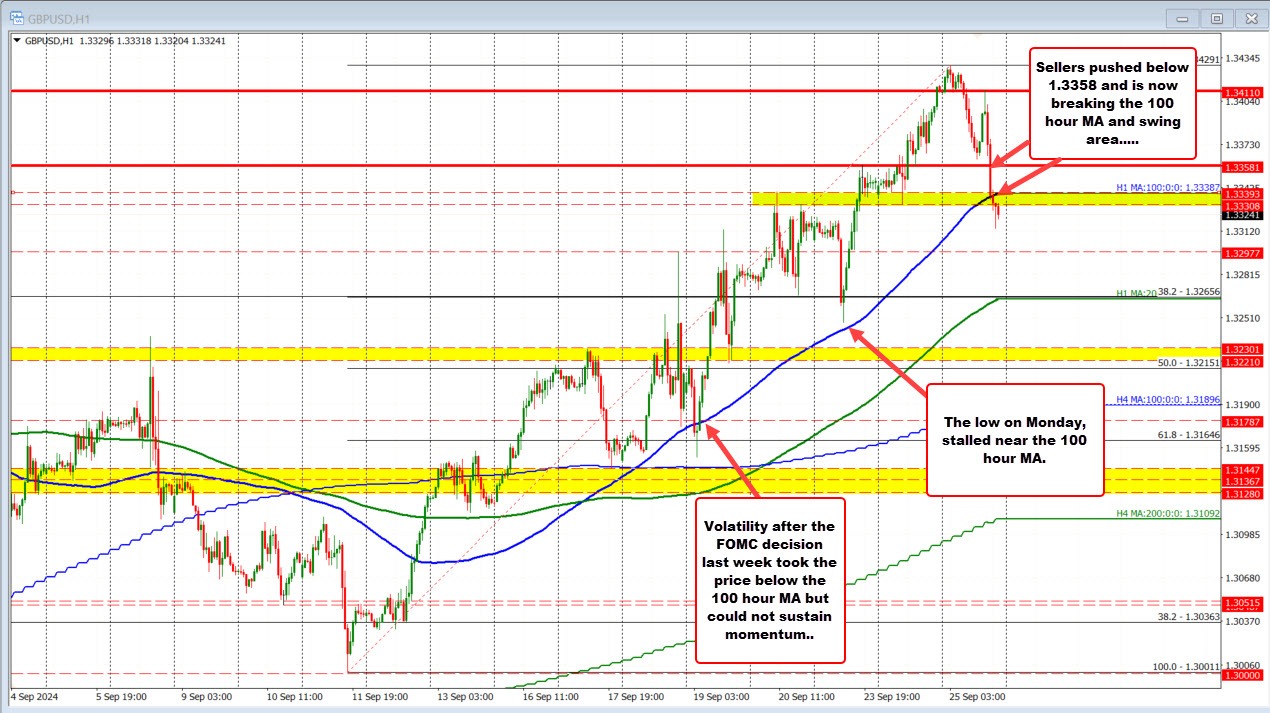Maximize the GBPUSD chart window
The height and width of the screenshot is (713, 1270).
click(1216, 17)
